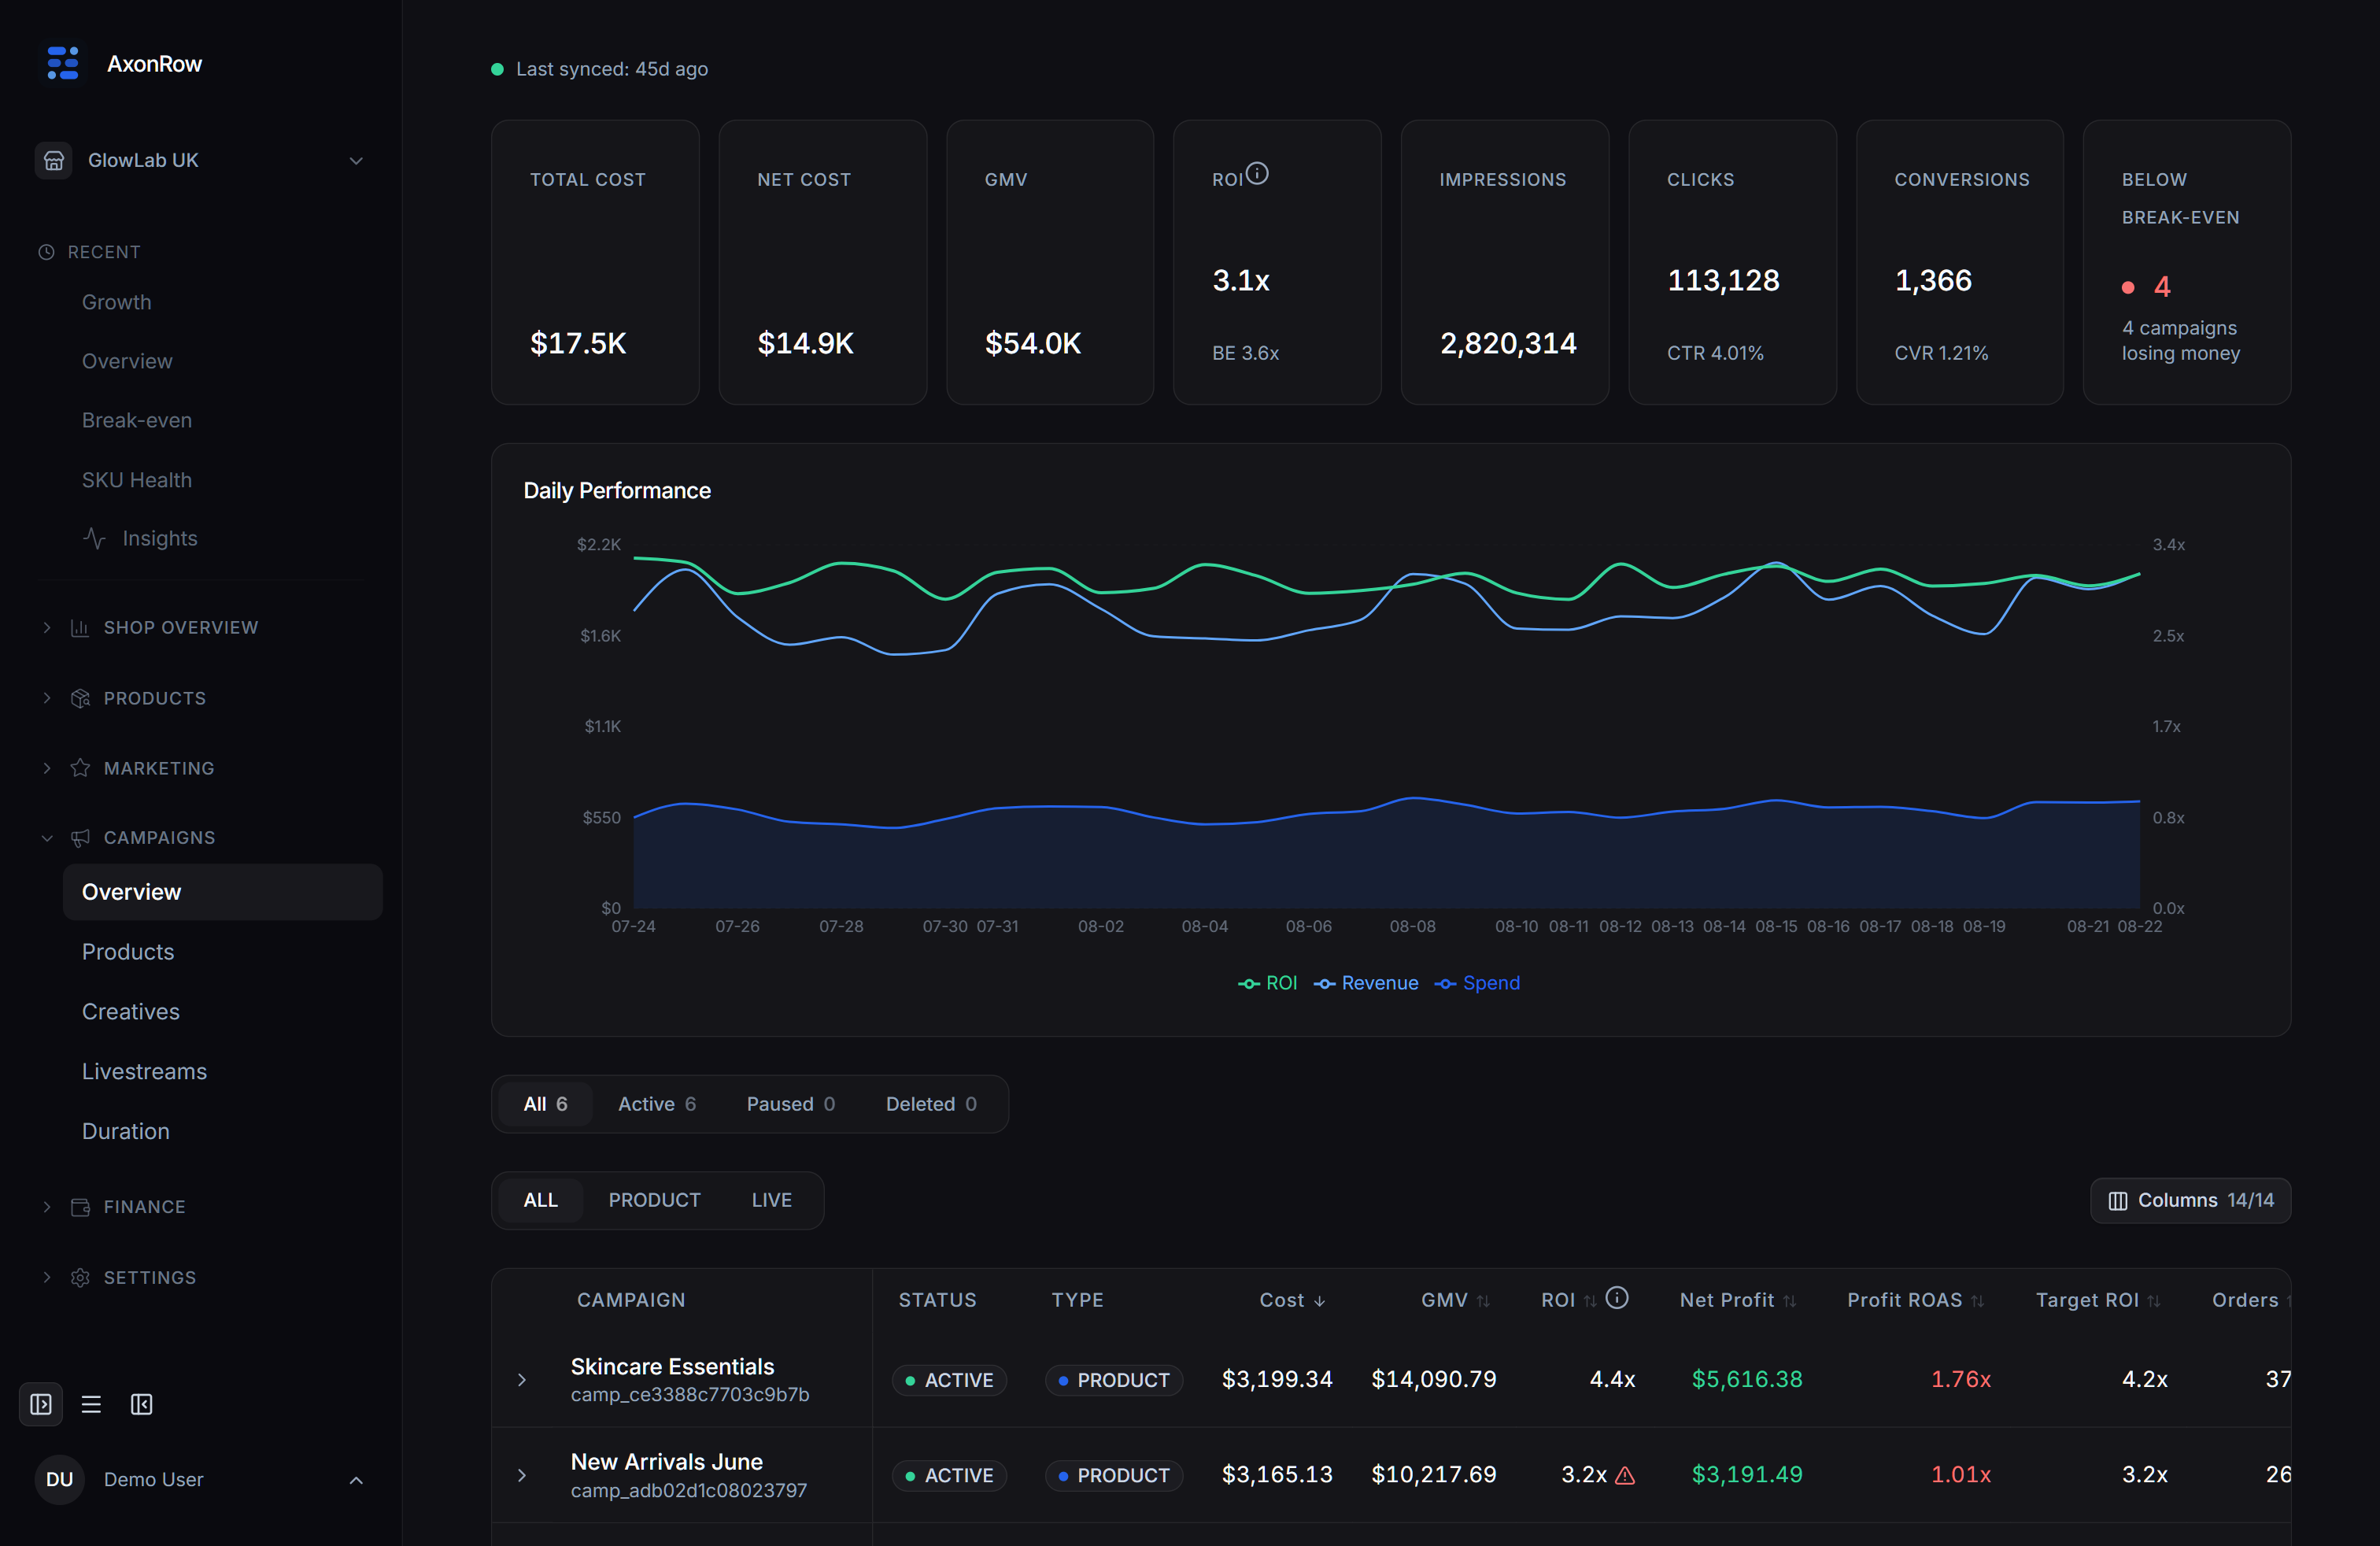Switch to the All 6 status tab
The image size is (2380, 1546).
coord(545,1104)
